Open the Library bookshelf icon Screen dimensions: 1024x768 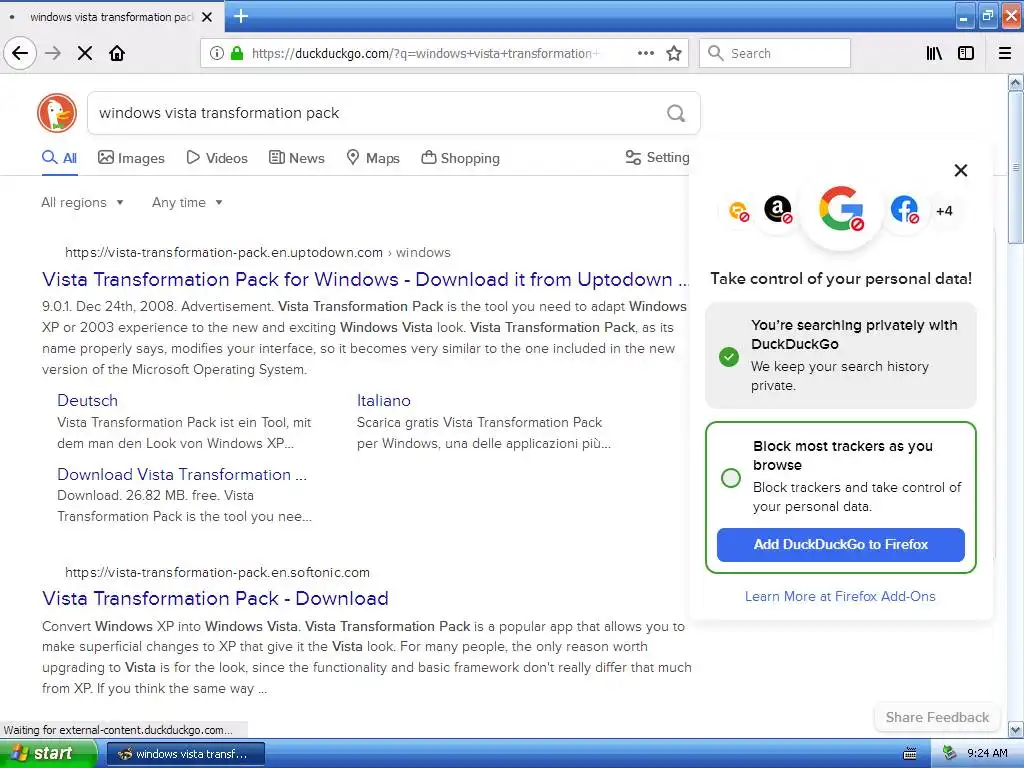[x=934, y=53]
